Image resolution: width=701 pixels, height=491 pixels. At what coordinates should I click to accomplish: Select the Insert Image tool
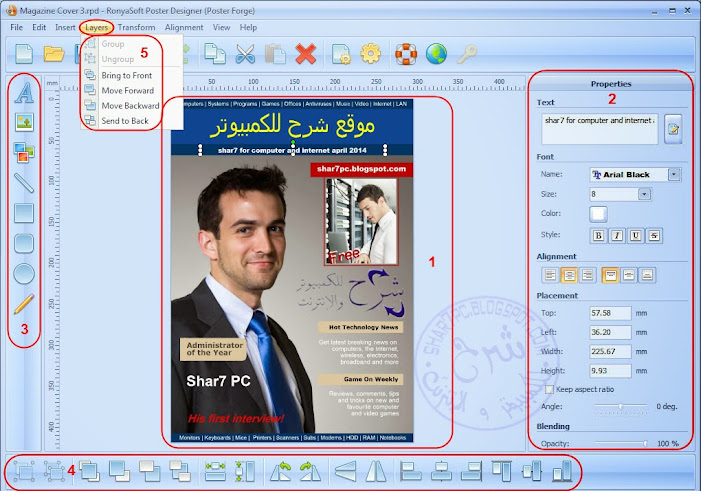[x=24, y=122]
